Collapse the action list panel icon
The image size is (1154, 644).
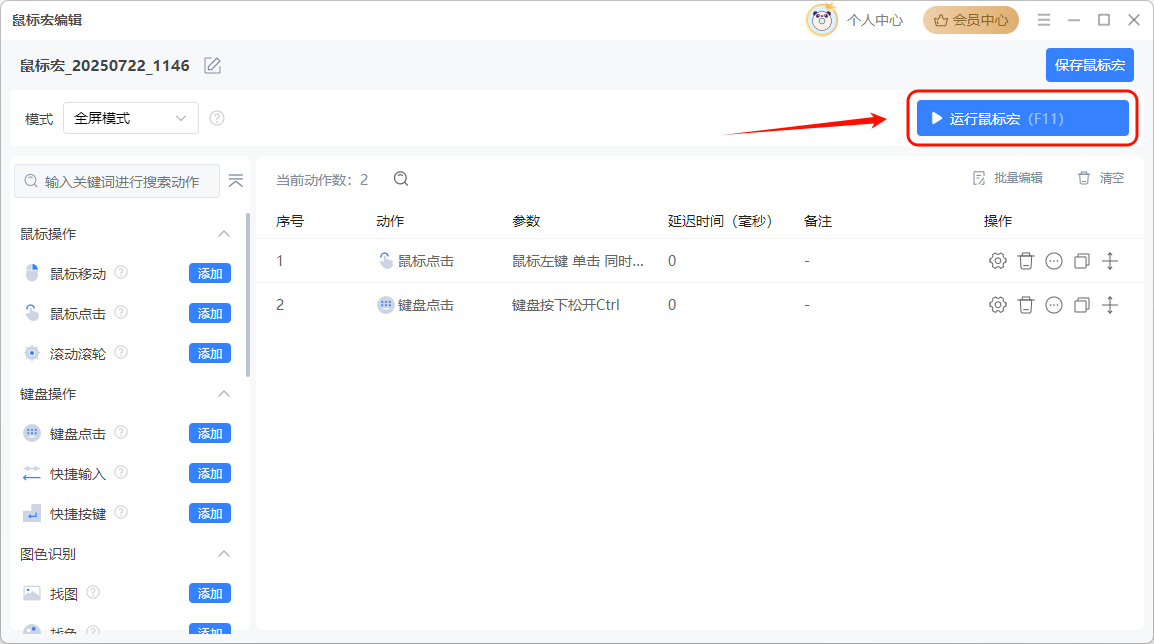[236, 181]
